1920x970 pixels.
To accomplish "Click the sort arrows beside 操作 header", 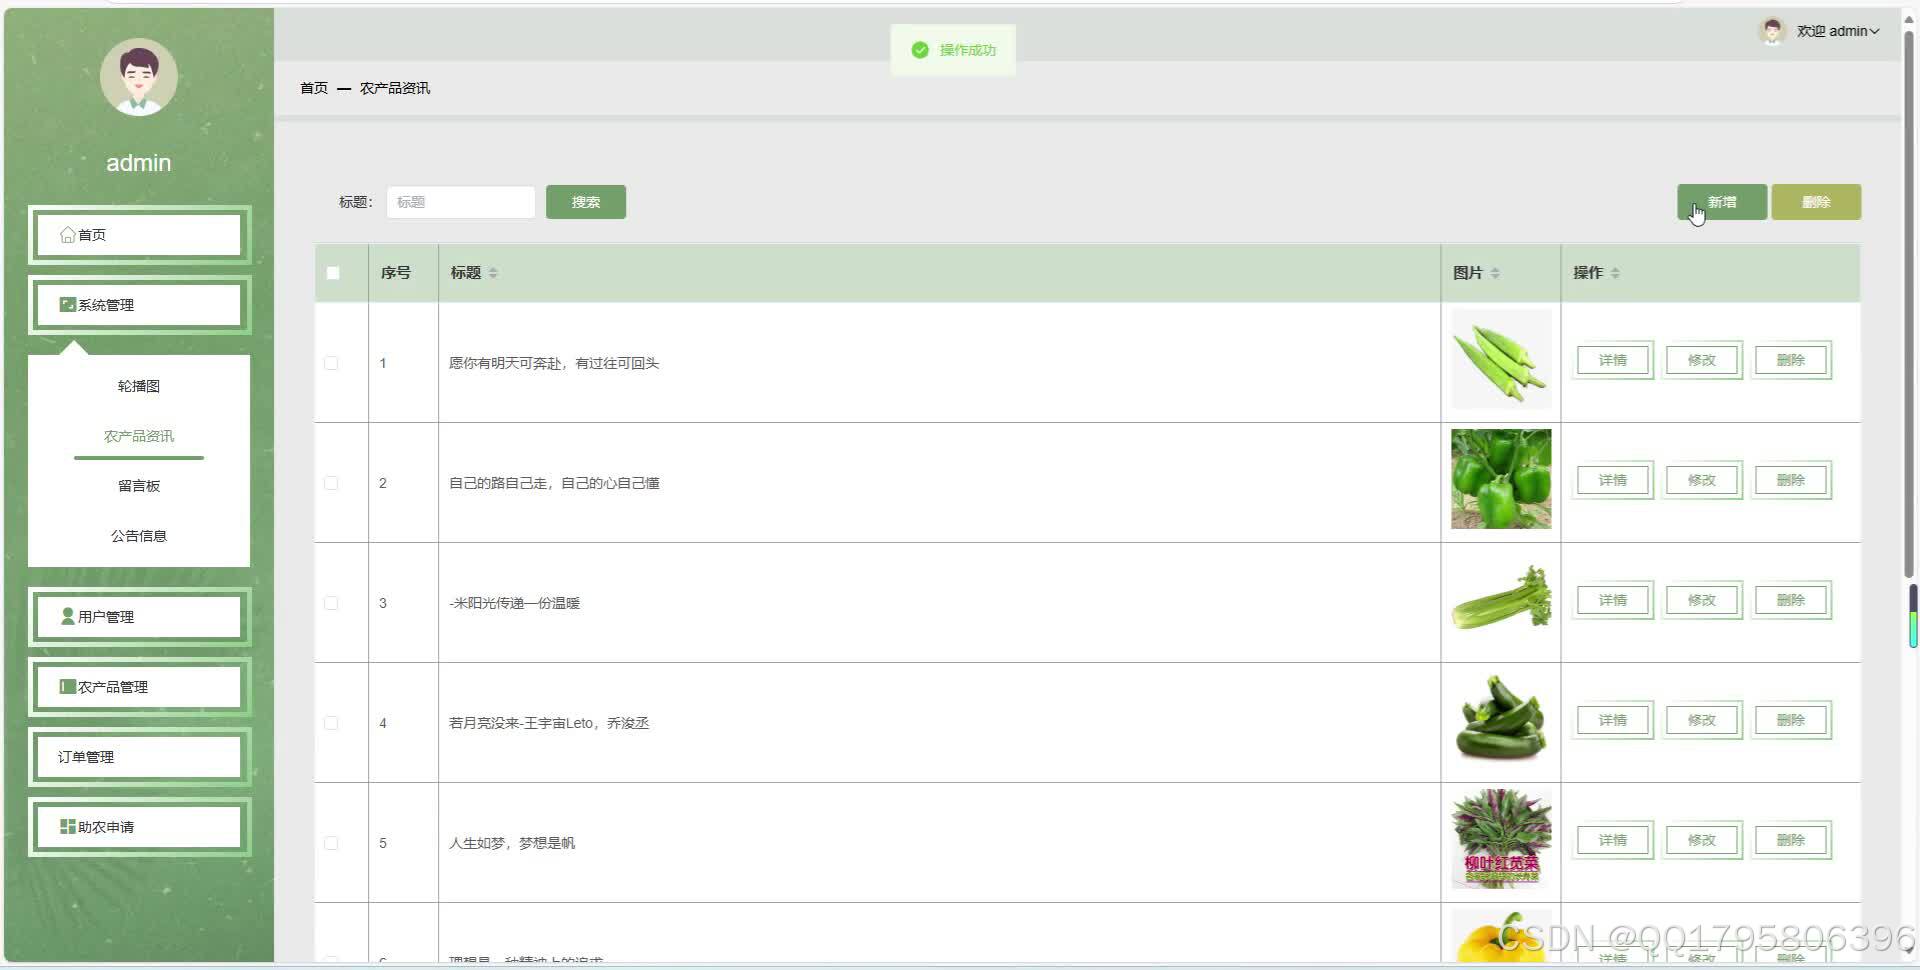I will coord(1615,273).
